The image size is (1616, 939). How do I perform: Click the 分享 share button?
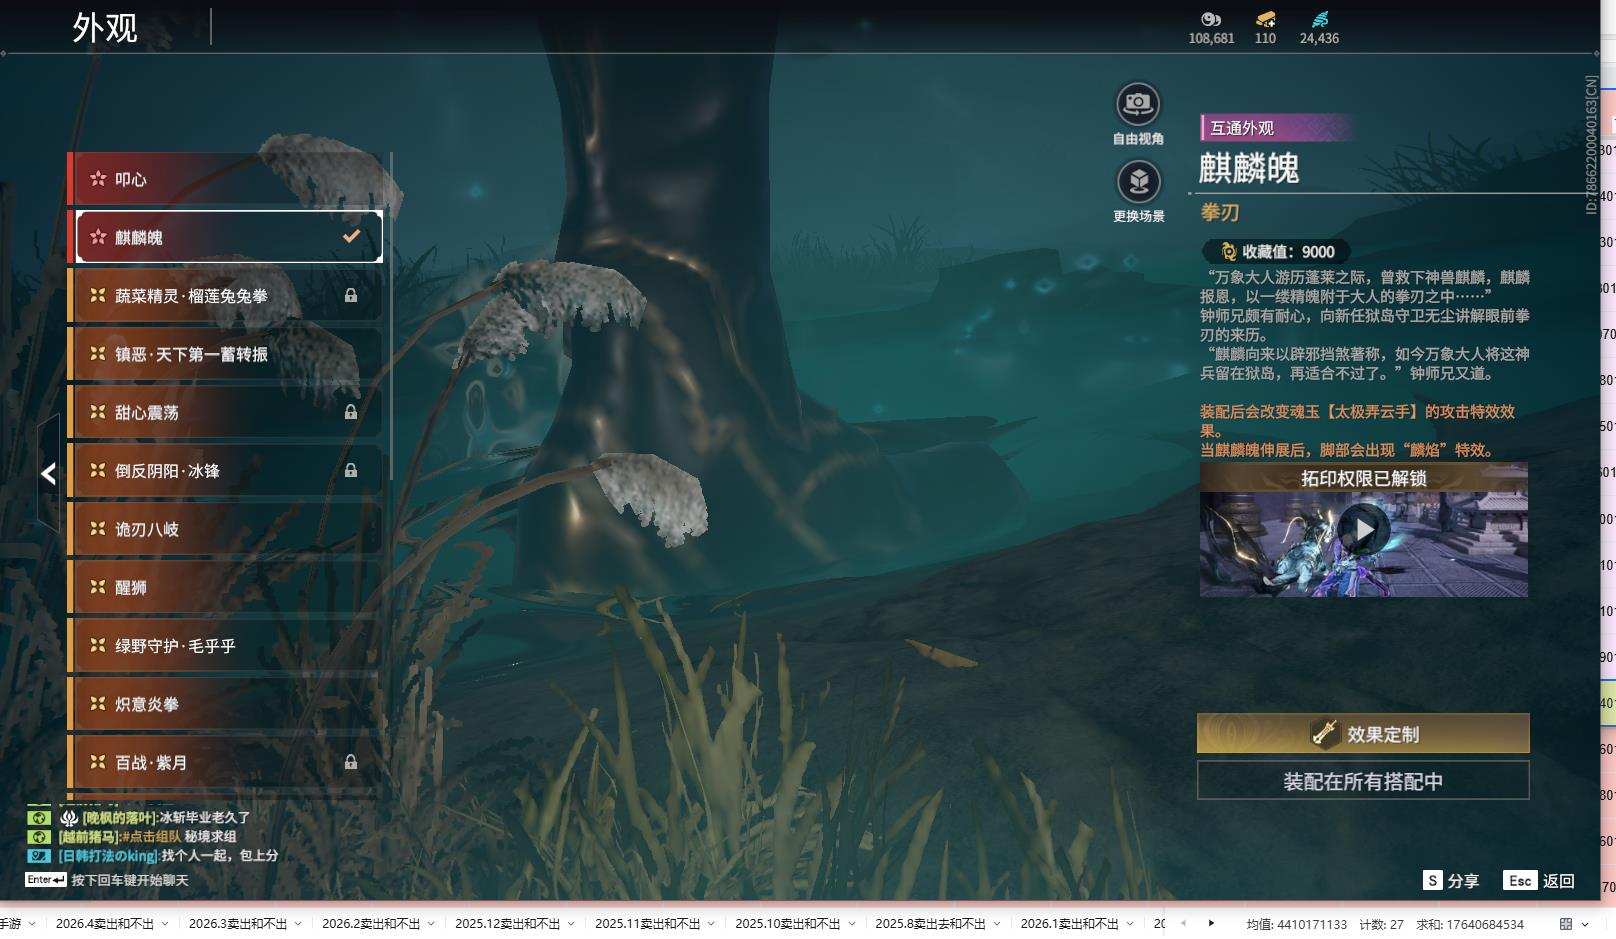pyautogui.click(x=1451, y=881)
